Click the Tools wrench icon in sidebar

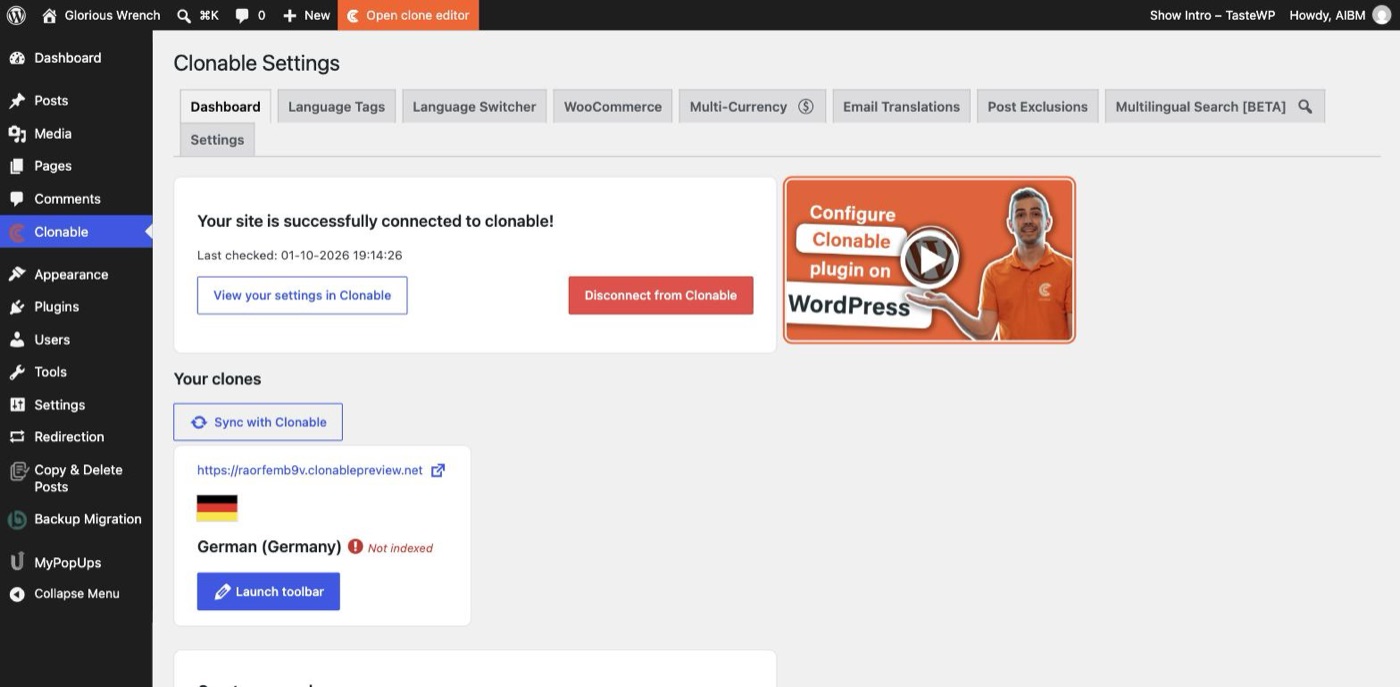pyautogui.click(x=17, y=372)
